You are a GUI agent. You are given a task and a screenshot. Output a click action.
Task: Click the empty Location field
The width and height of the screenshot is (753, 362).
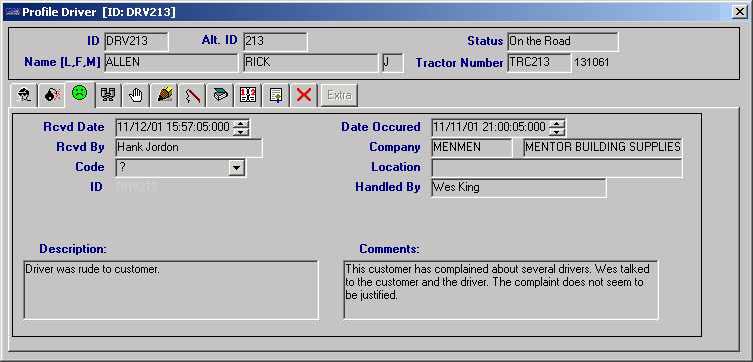click(x=557, y=168)
